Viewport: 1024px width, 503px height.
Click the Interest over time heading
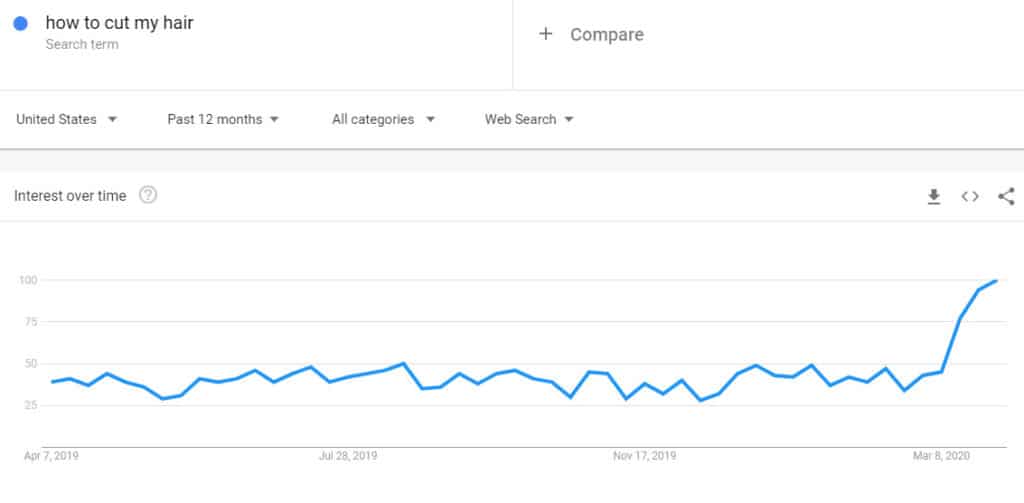pyautogui.click(x=70, y=196)
